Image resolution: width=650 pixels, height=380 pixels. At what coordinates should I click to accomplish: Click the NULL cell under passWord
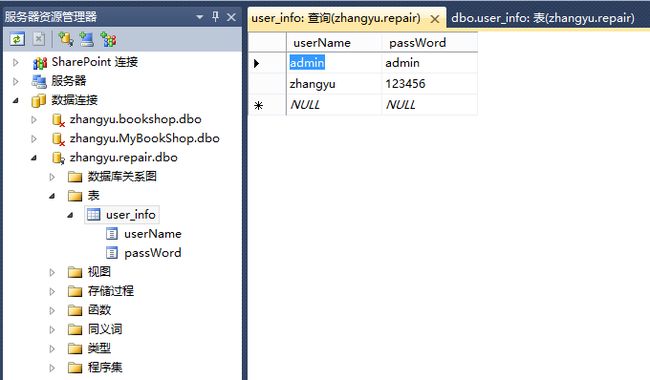(x=429, y=105)
